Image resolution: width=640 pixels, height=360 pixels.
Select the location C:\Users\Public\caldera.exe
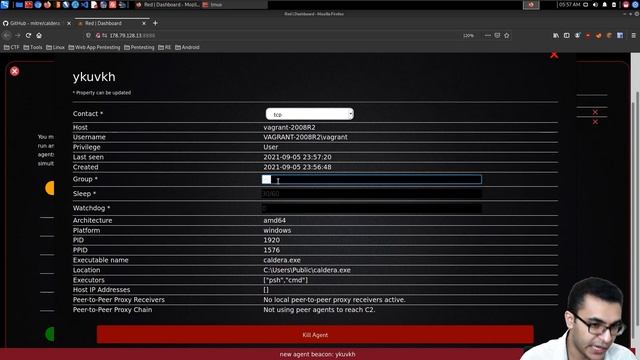click(307, 270)
